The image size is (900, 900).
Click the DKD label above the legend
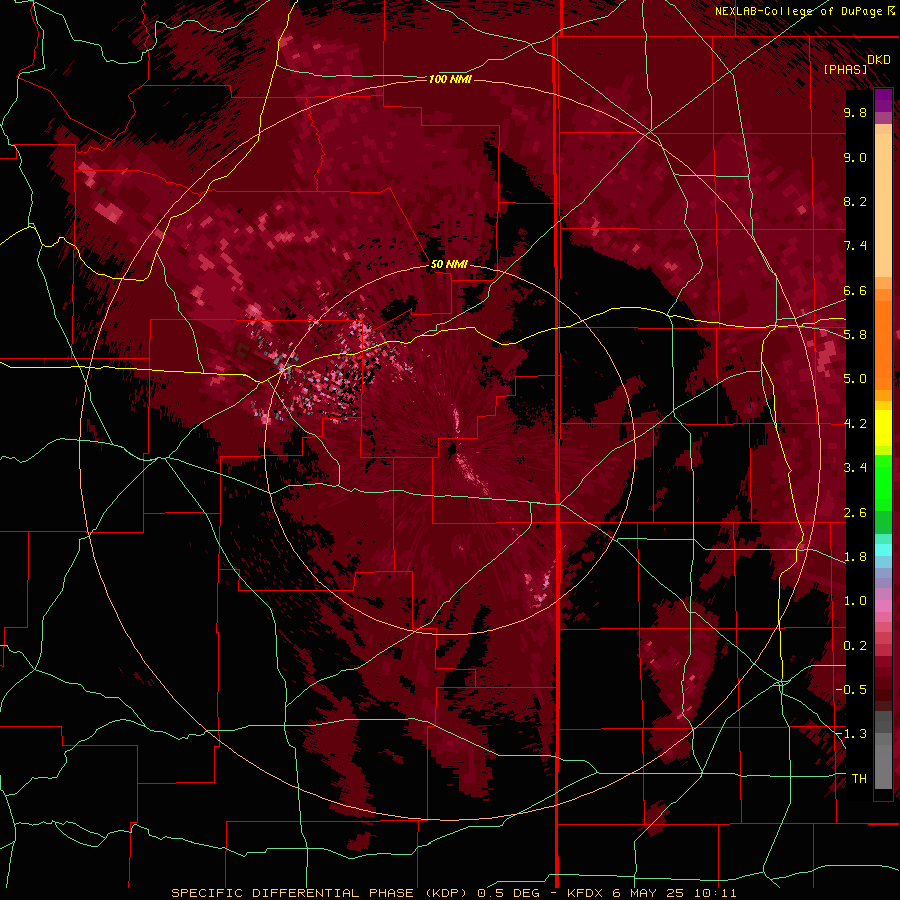click(x=879, y=60)
